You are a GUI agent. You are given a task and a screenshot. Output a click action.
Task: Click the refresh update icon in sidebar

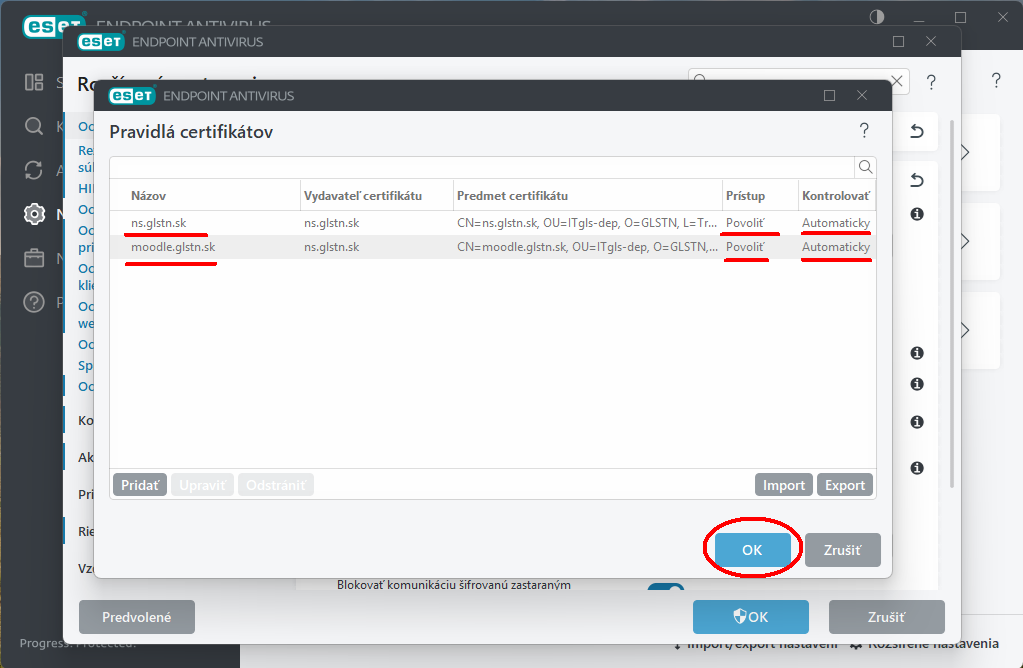tap(35, 170)
